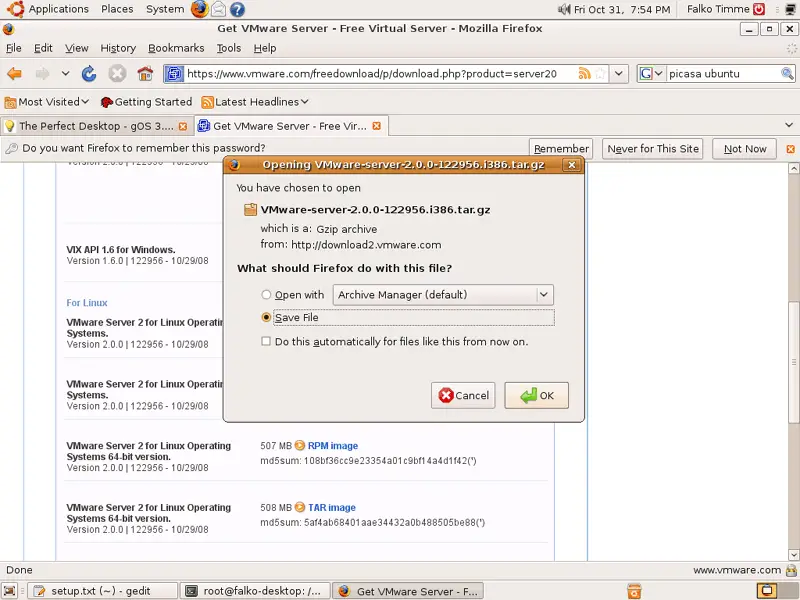
Task: Enable Do this automatically checkbox
Action: 266,341
